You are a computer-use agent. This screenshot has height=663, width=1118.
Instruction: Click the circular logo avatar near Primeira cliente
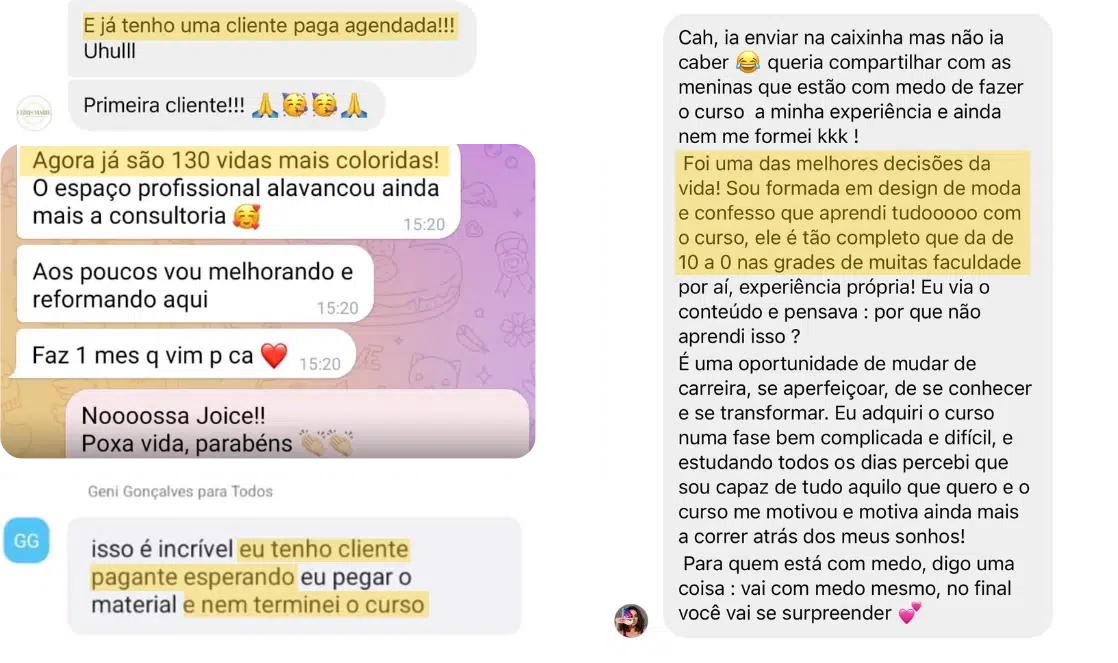click(34, 113)
